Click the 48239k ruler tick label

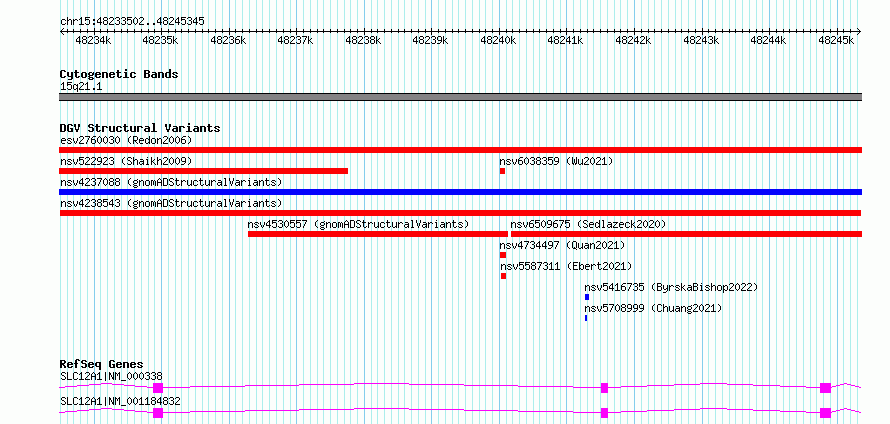pyautogui.click(x=431, y=40)
